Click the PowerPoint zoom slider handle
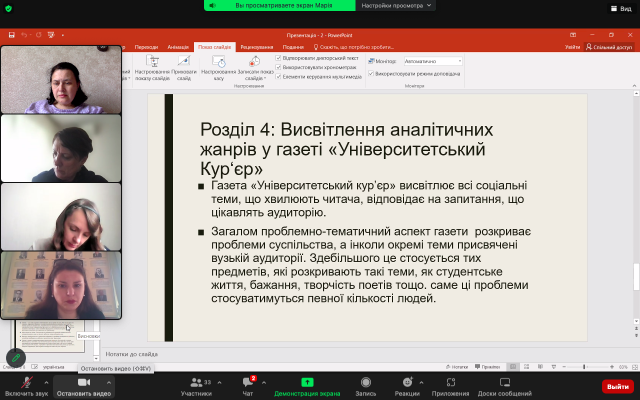 [x=584, y=367]
